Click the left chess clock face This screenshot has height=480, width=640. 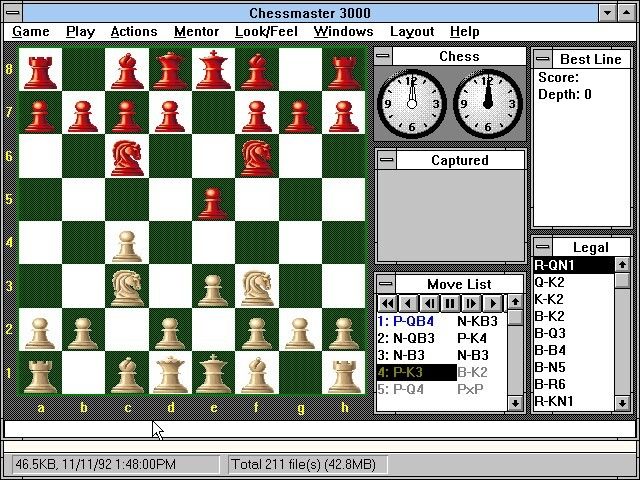click(411, 103)
